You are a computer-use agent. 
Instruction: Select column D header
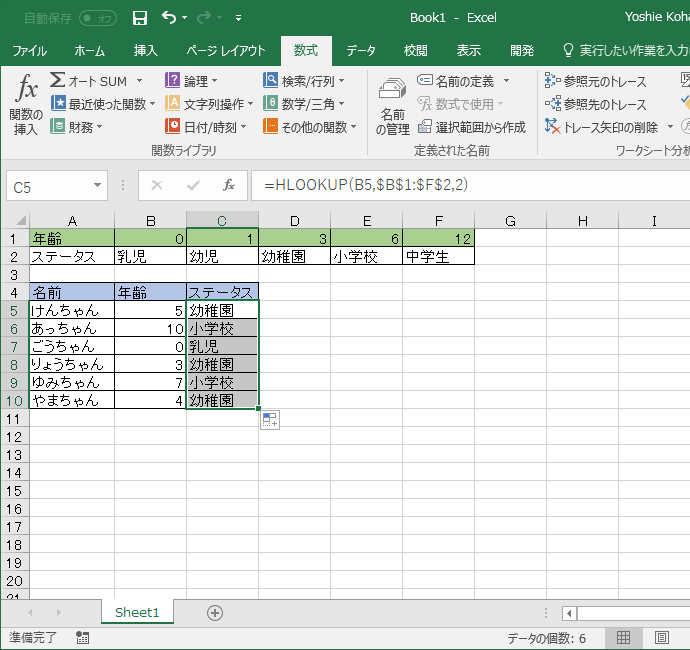tap(294, 220)
